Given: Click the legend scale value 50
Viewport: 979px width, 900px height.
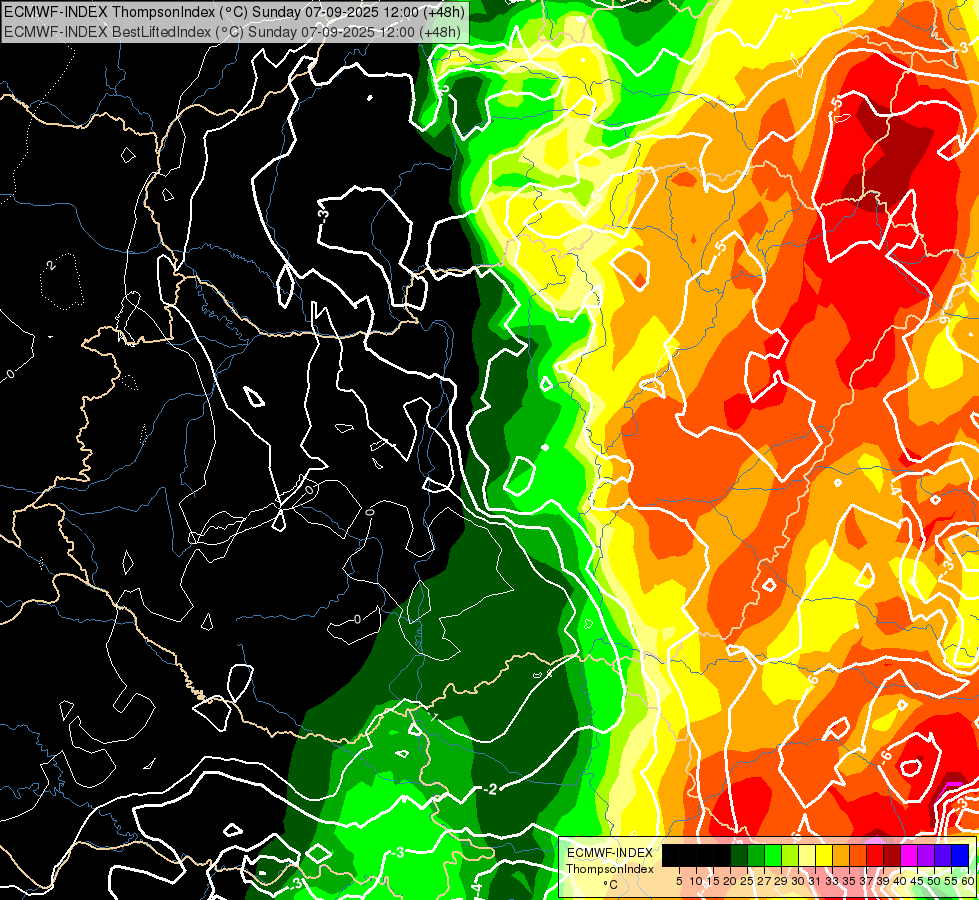Looking at the screenshot, I should pos(934,881).
